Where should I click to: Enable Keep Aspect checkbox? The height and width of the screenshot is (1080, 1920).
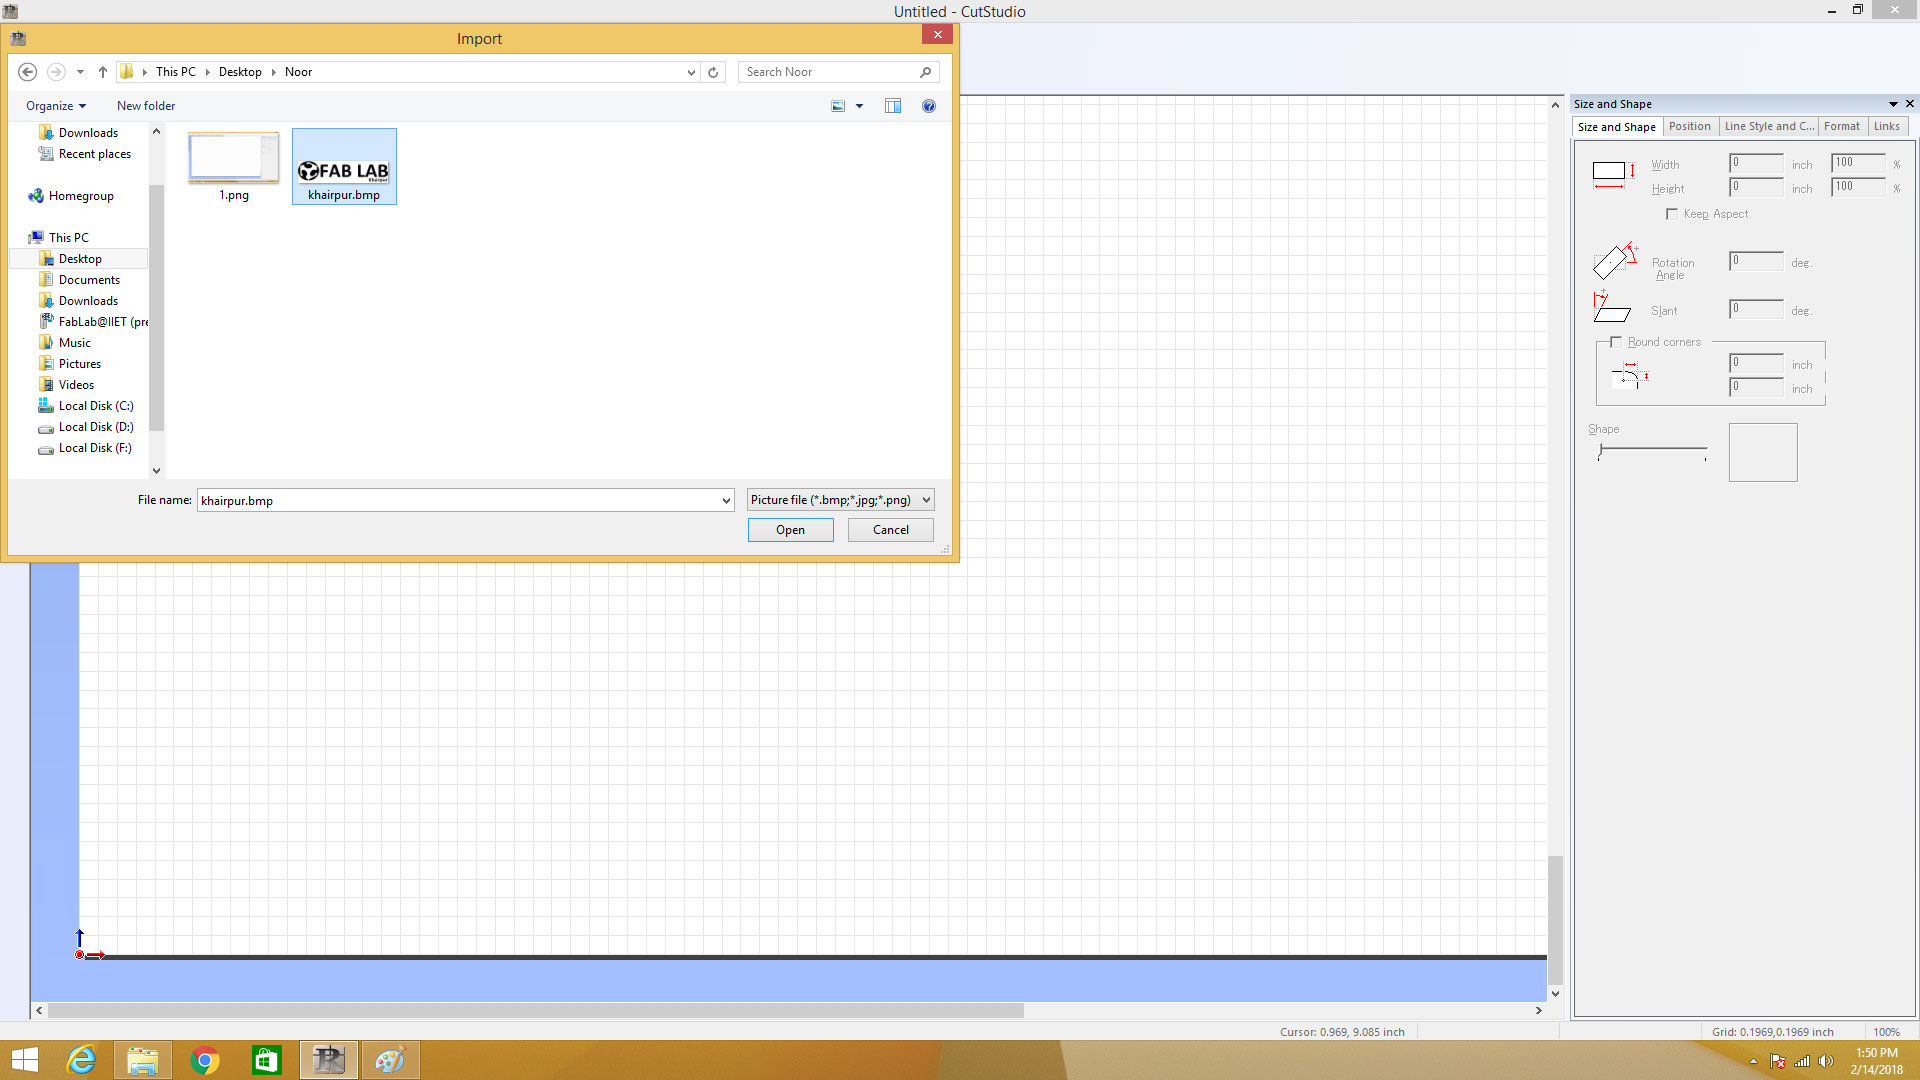(x=1672, y=214)
